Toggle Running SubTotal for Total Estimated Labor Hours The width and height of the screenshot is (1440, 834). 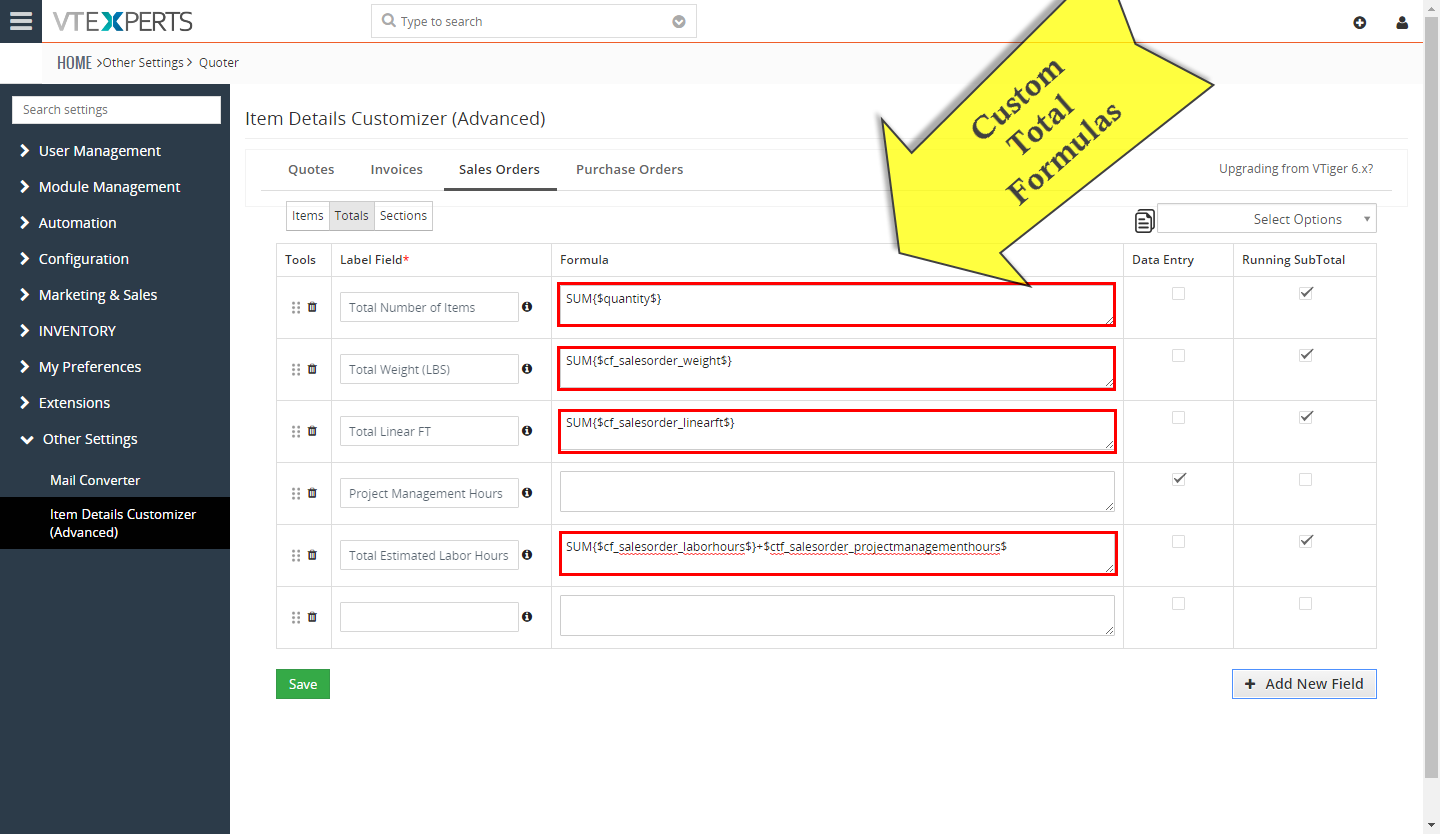(1305, 541)
